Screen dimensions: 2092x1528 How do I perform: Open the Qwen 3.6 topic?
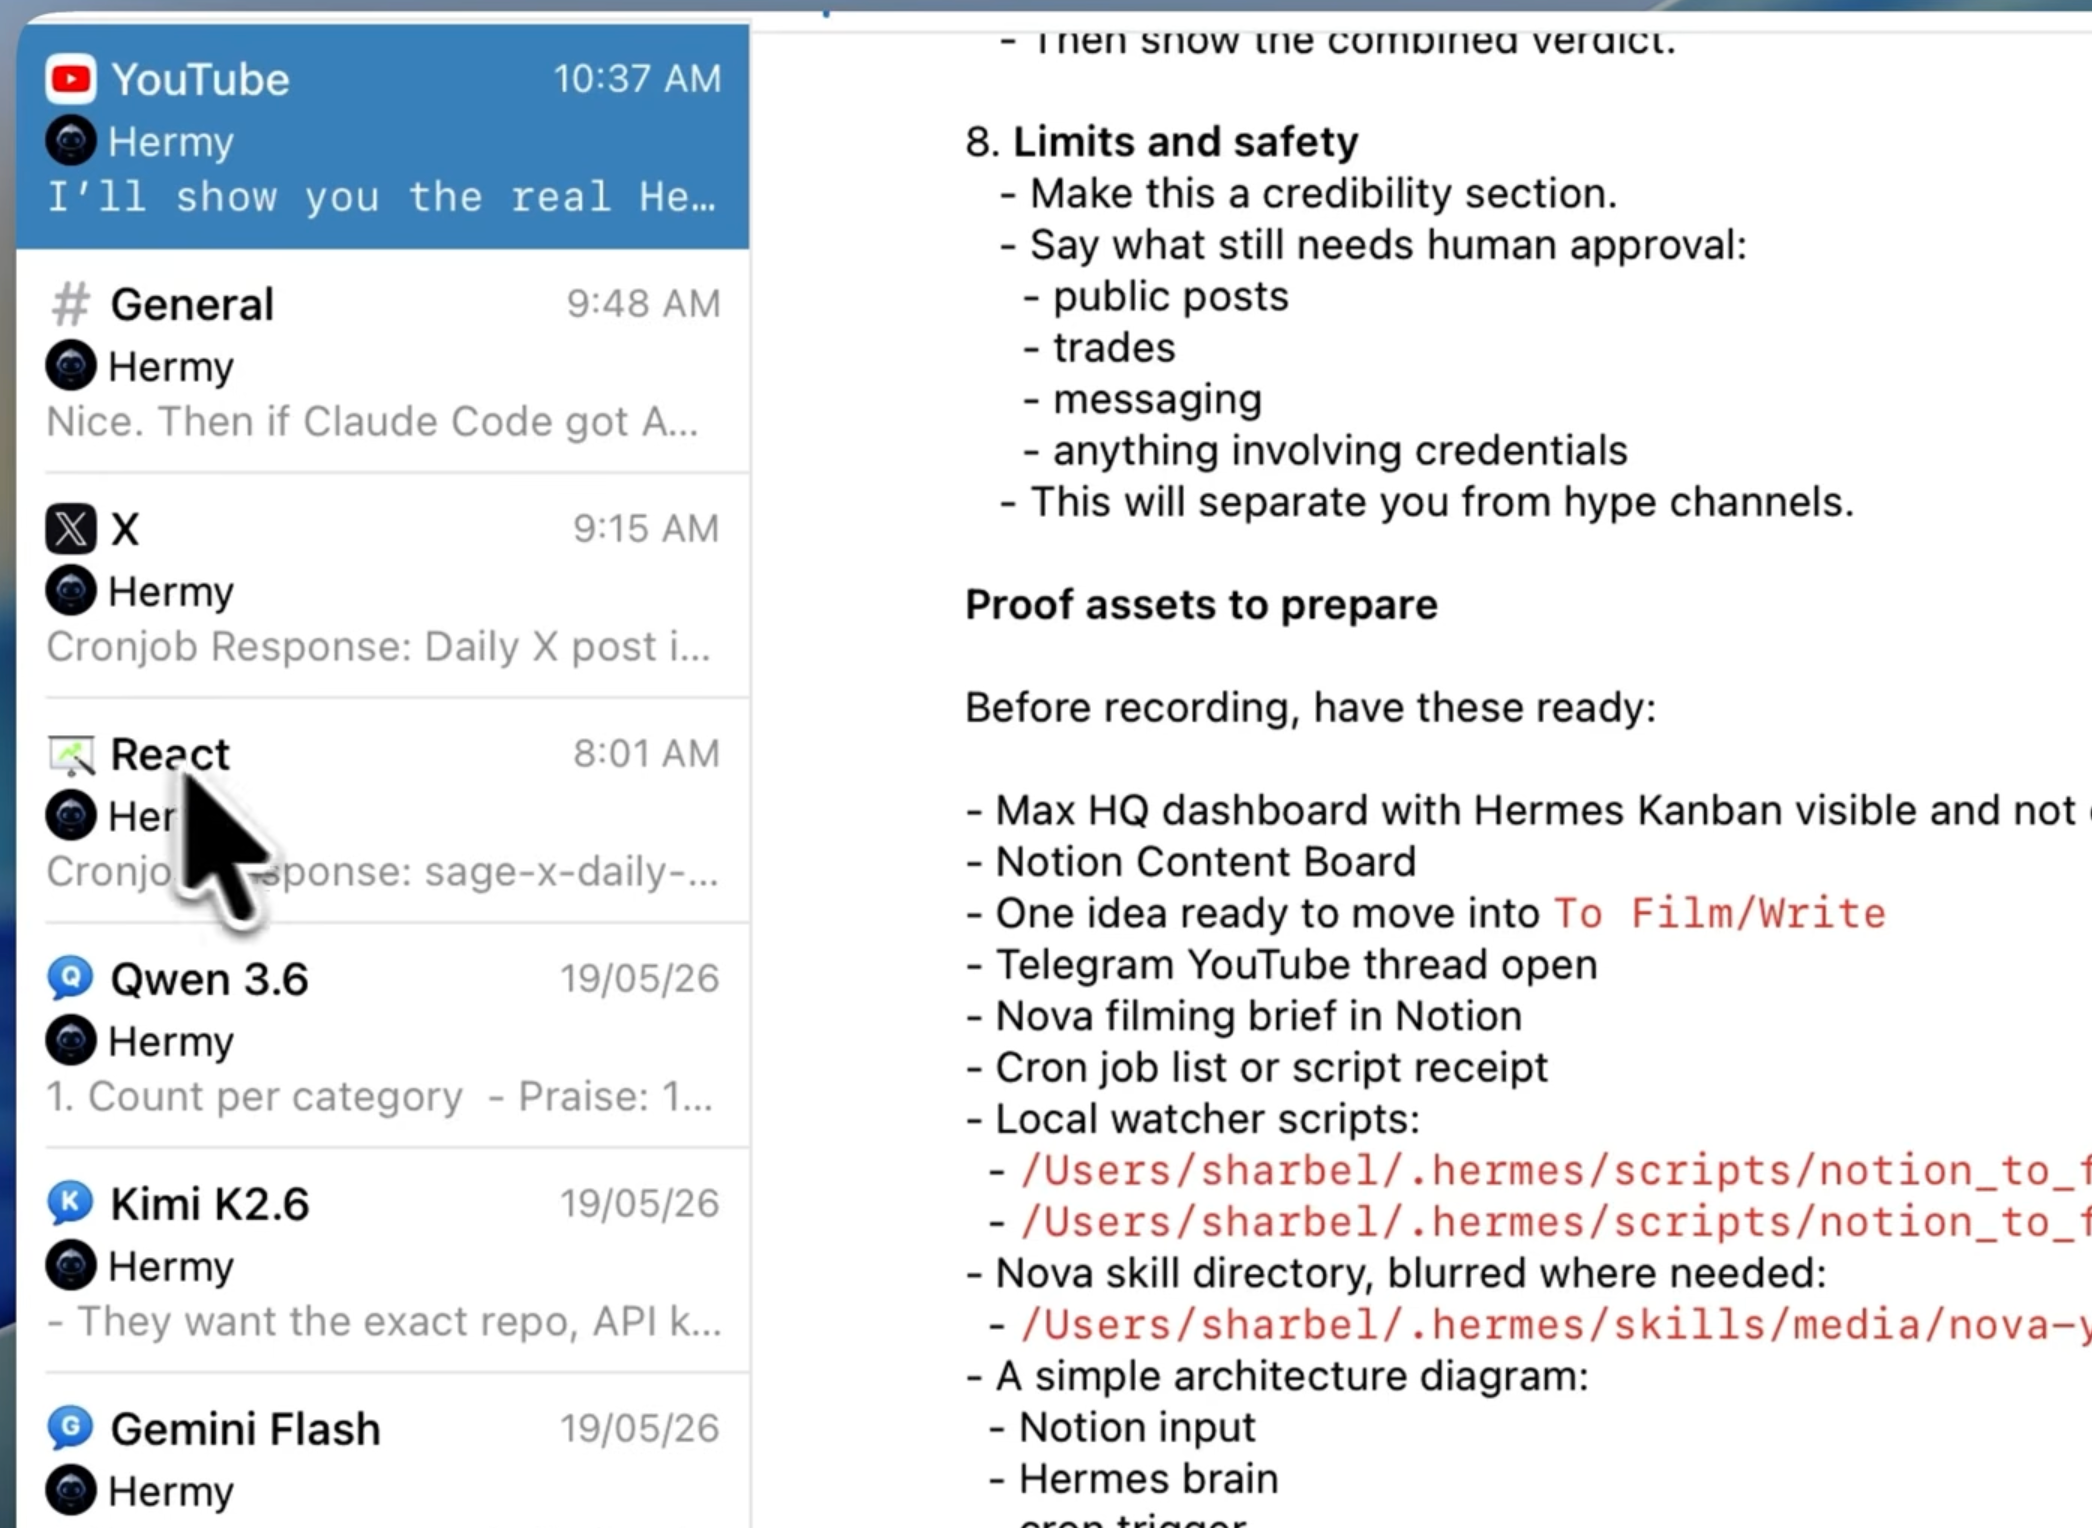383,1036
